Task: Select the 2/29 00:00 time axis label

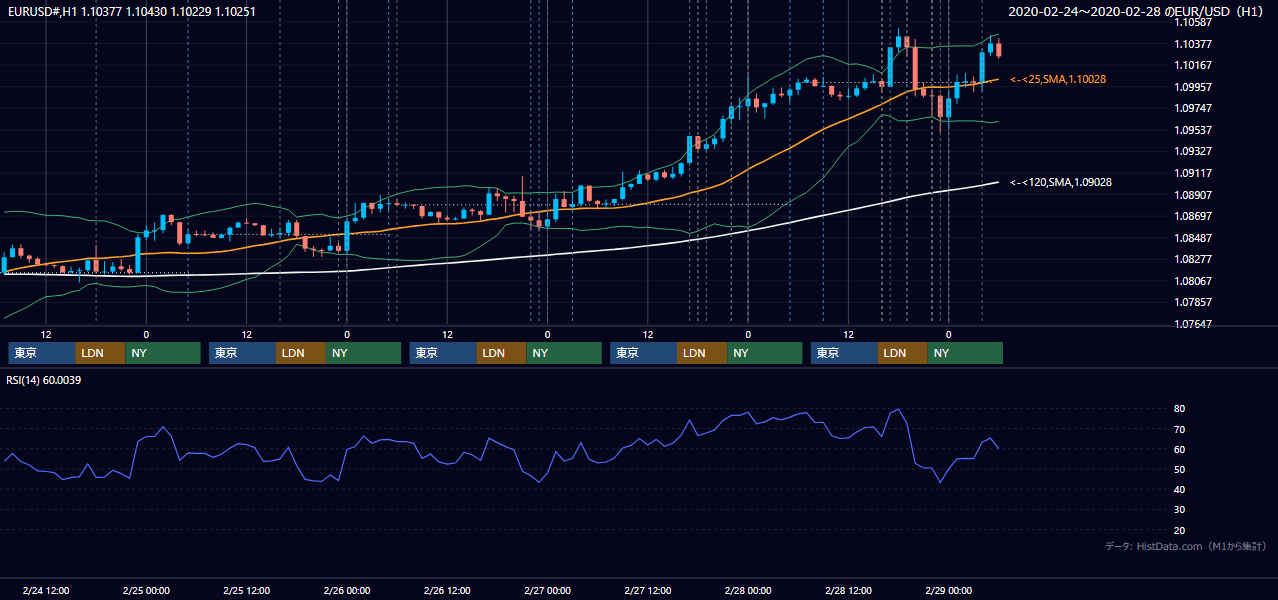Action: pyautogui.click(x=948, y=590)
